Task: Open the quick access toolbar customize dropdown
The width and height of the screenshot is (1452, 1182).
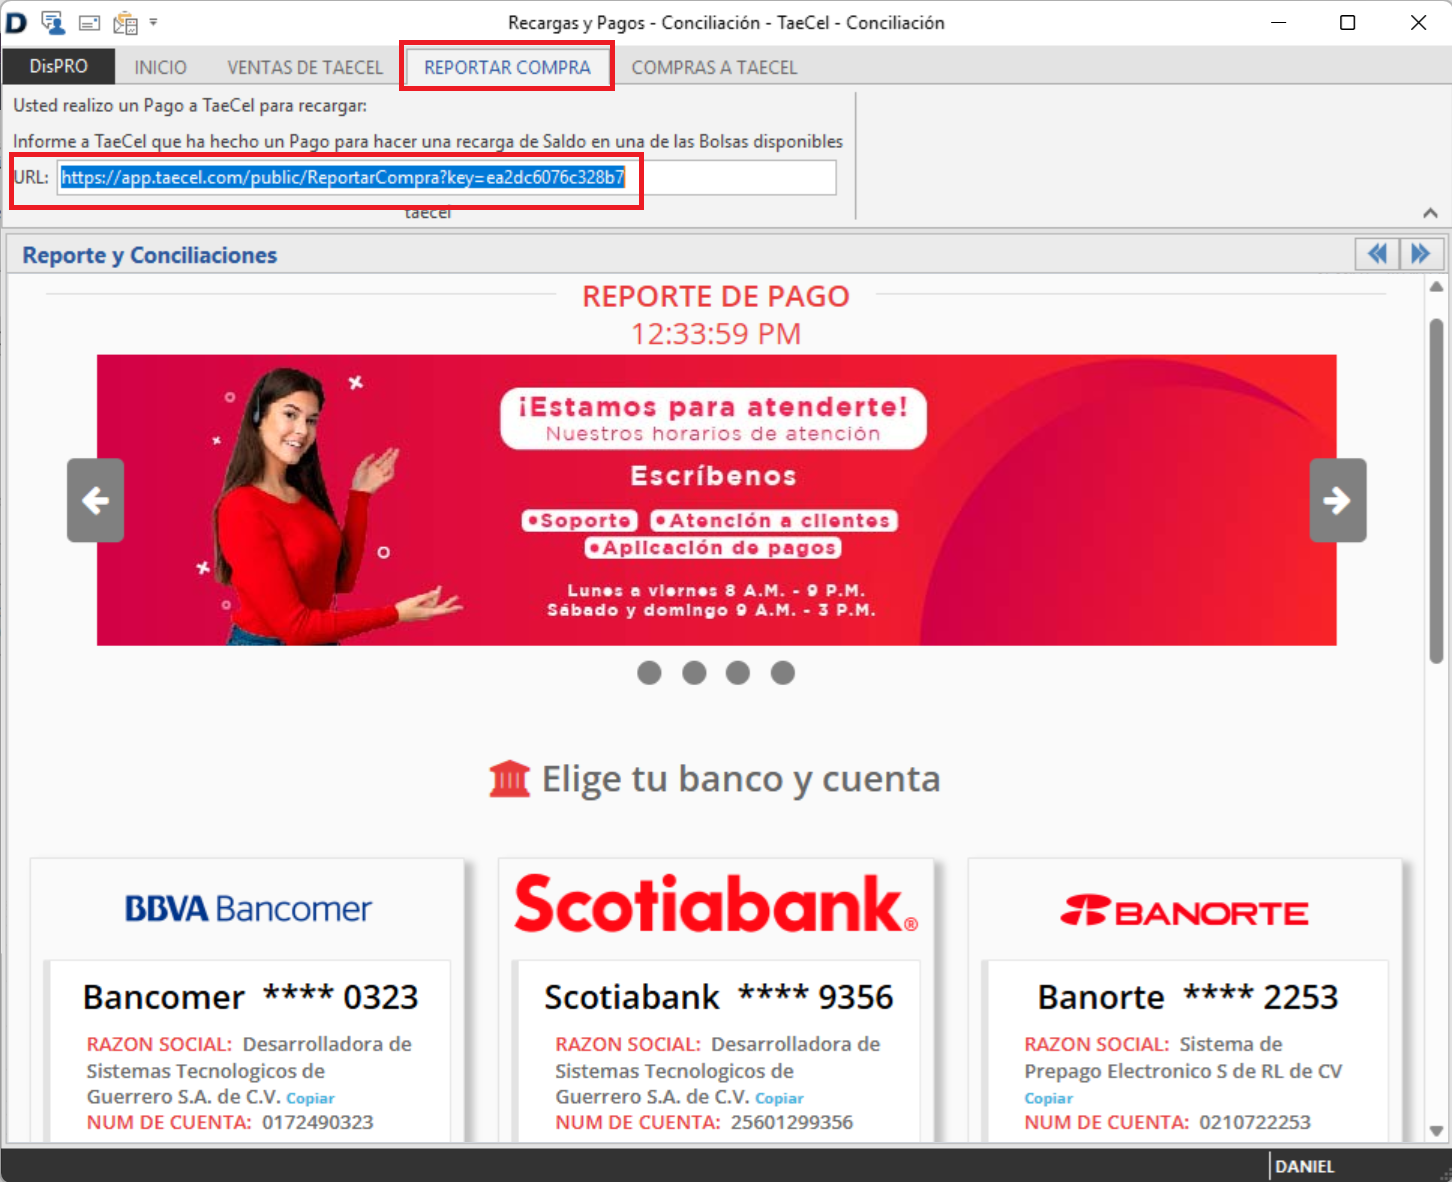Action: point(153,21)
